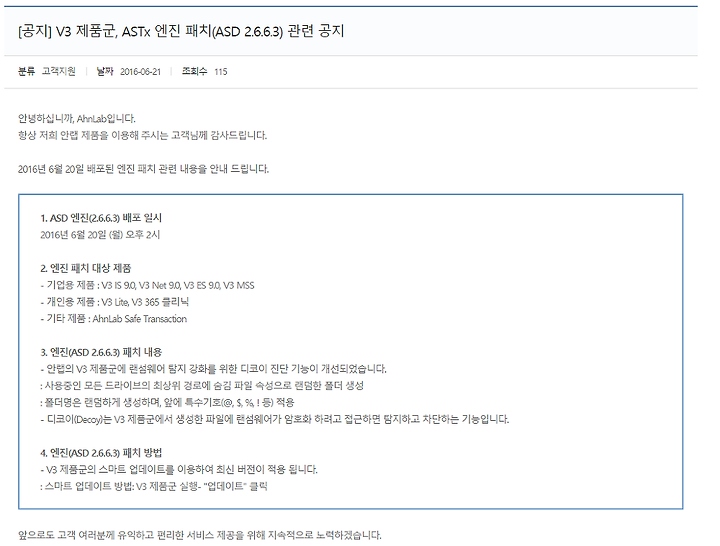Click the greeting line '안녕하십니까, AhnLab입니다.'

coord(77,118)
